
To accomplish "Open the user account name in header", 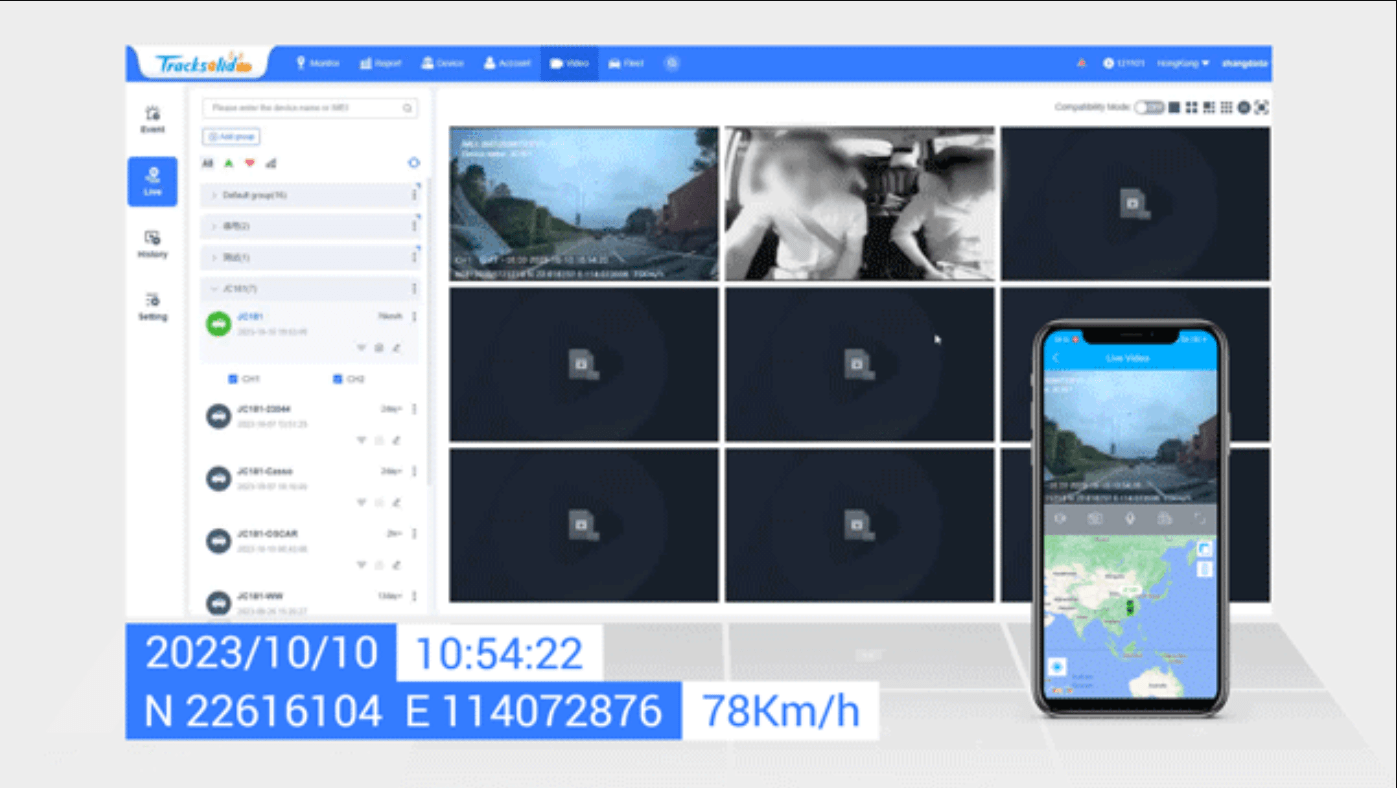I will tap(1245, 63).
